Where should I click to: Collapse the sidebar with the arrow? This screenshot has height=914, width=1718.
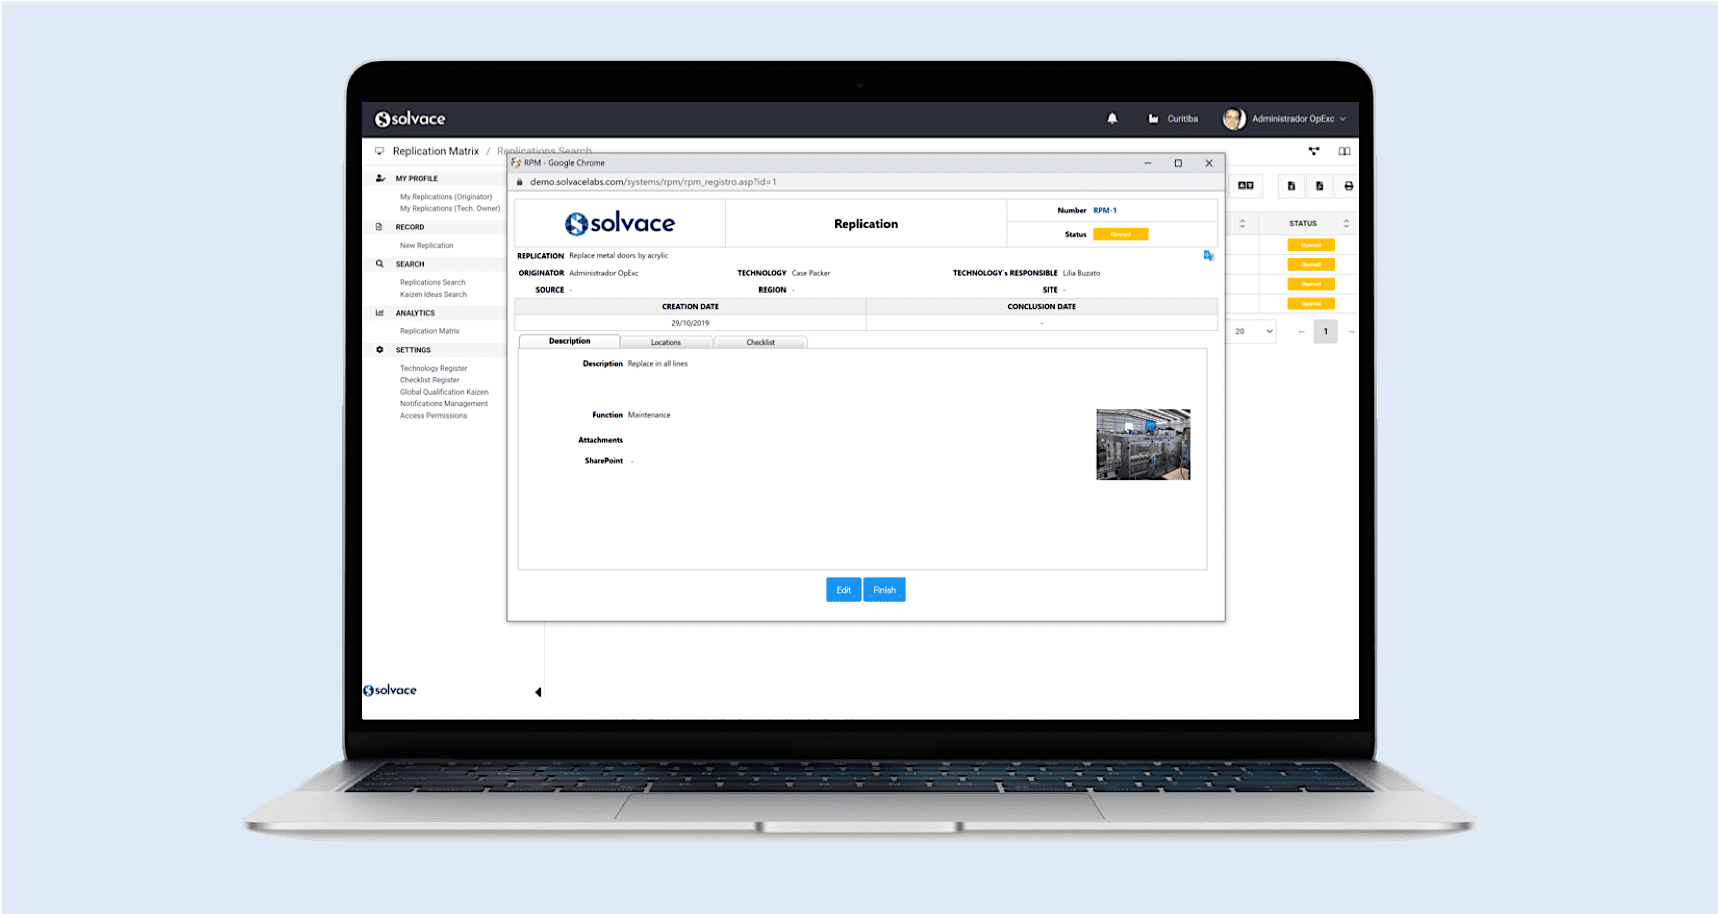[538, 692]
